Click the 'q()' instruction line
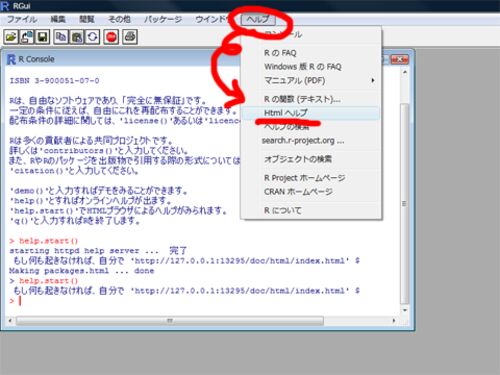Viewport: 500px width, 375px height. [x=75, y=220]
